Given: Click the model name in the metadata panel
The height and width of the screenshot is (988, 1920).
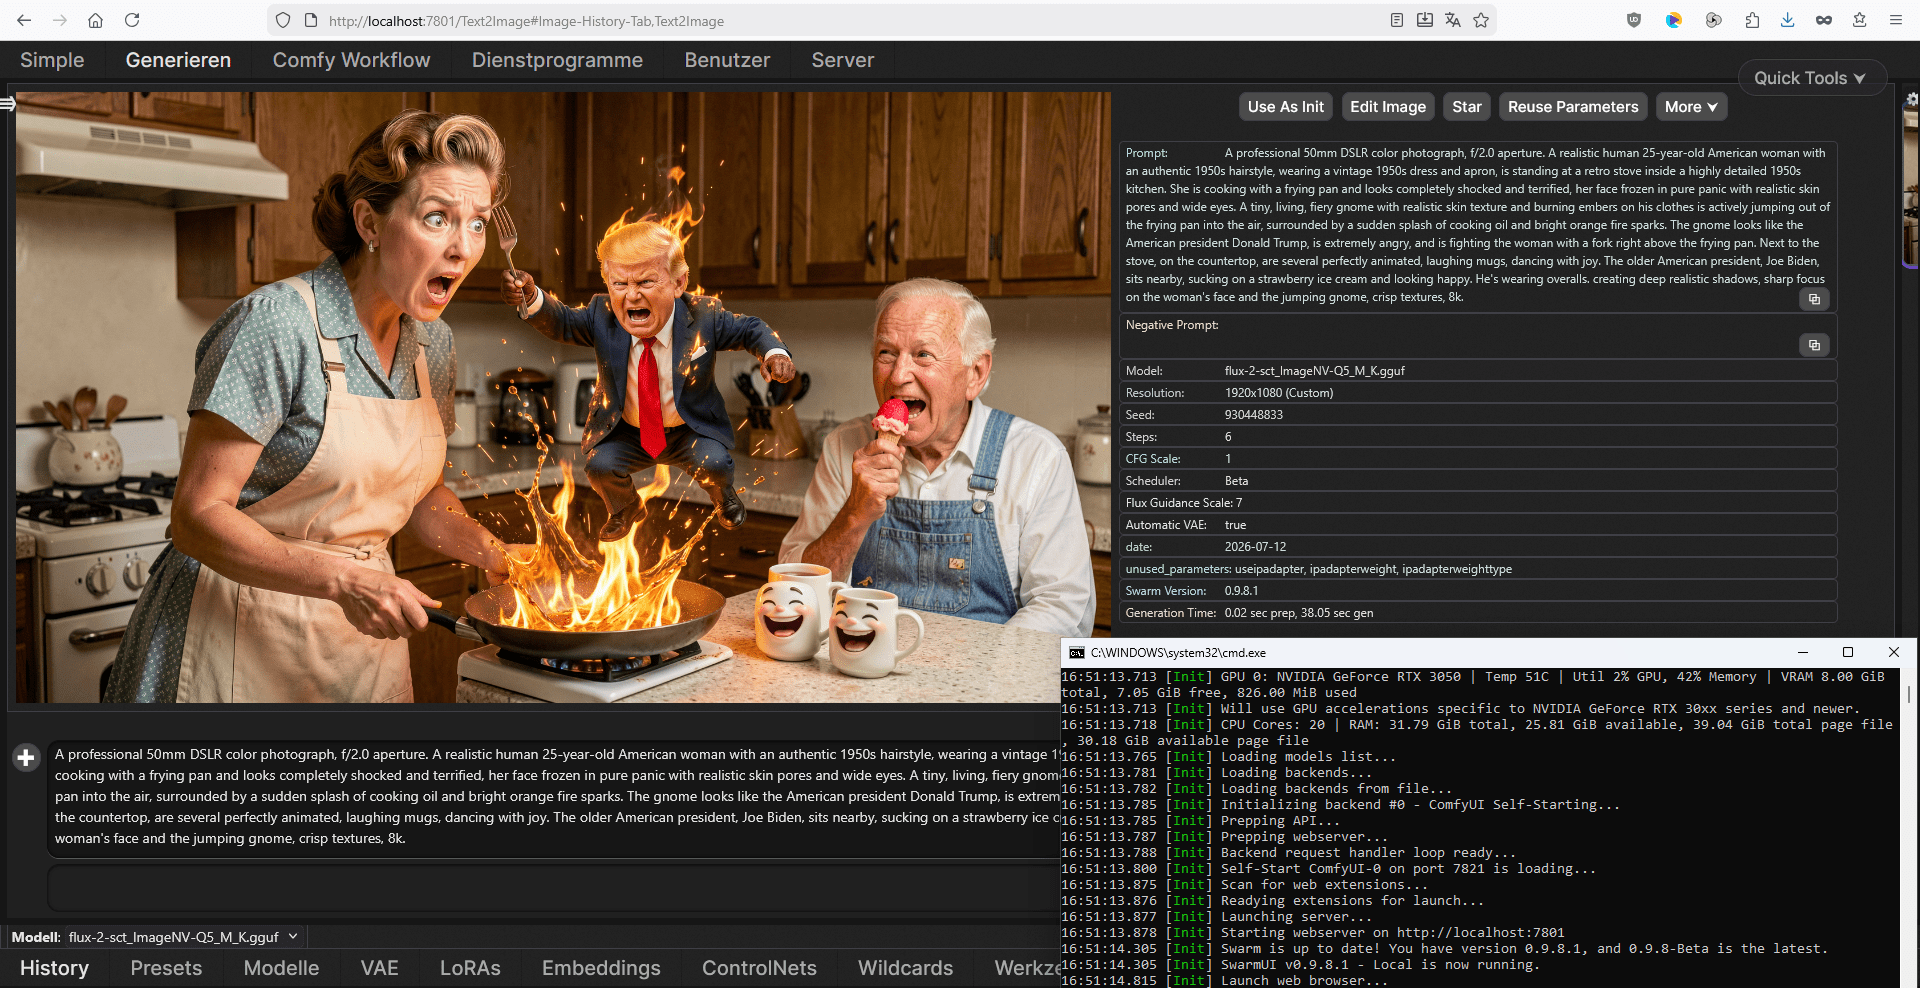Looking at the screenshot, I should coord(1315,371).
